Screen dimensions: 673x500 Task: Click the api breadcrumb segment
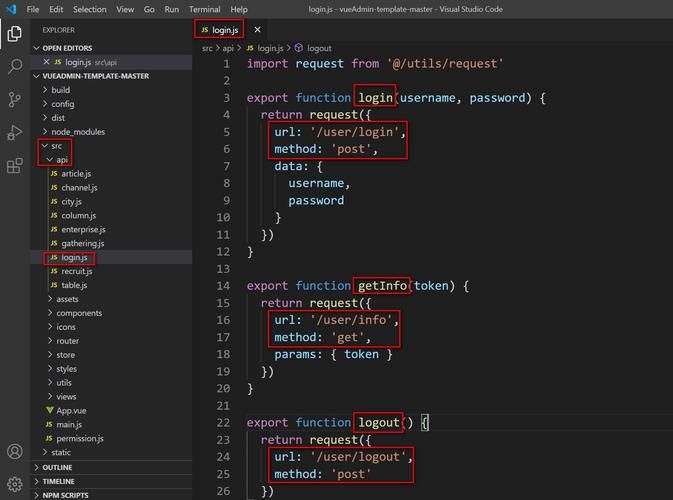coord(229,48)
